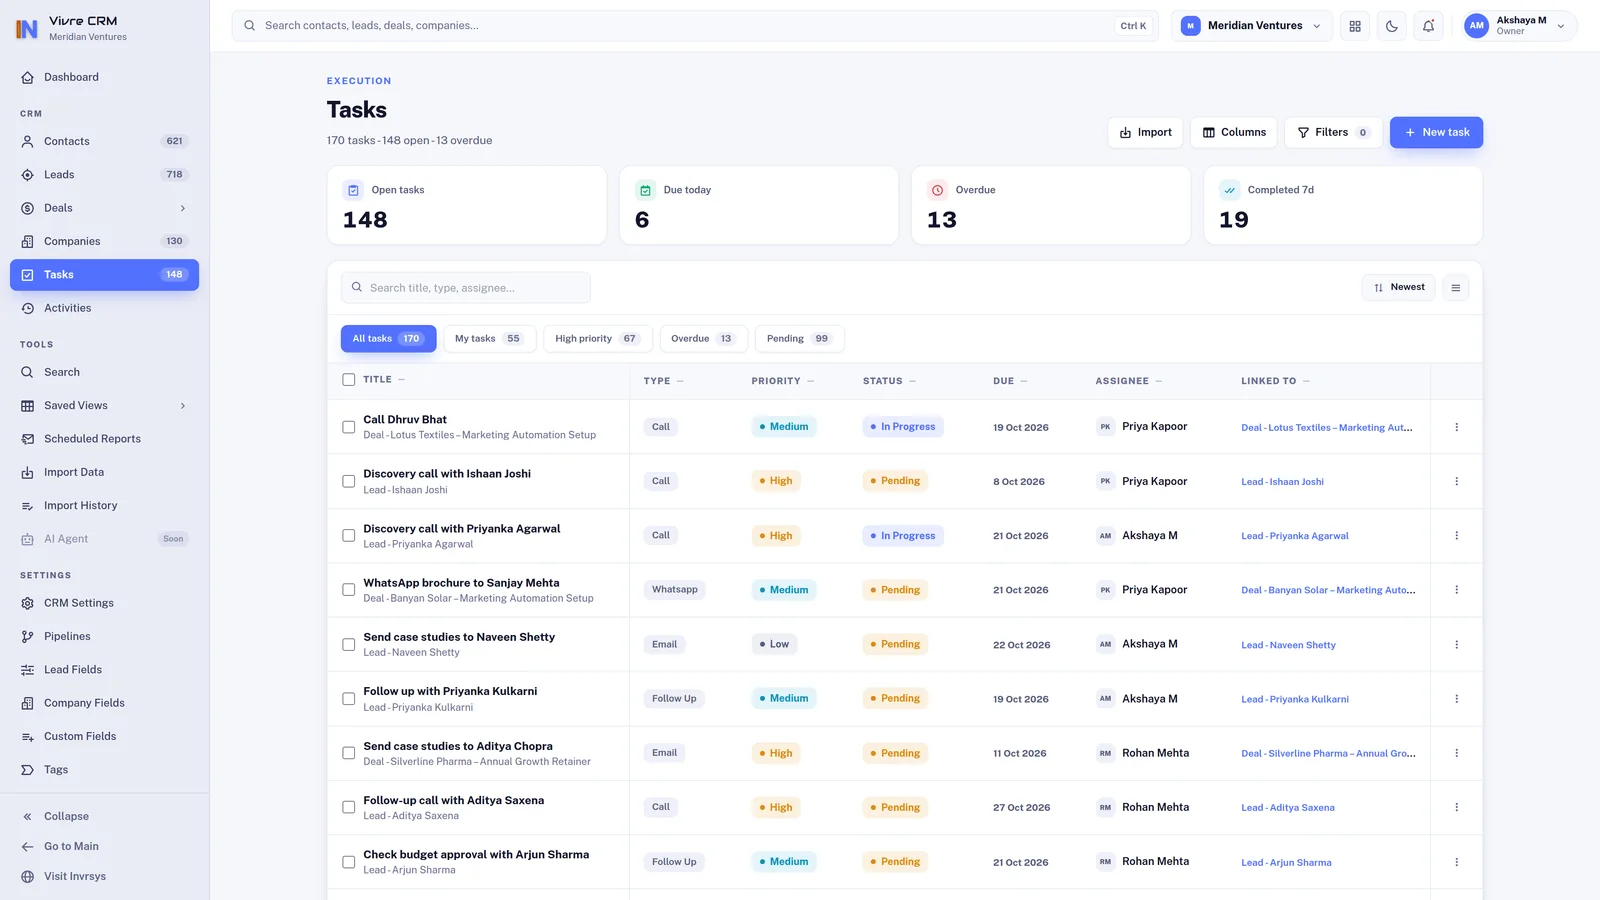The height and width of the screenshot is (900, 1600).
Task: Click the Vivre CRM logo icon
Action: click(x=27, y=28)
